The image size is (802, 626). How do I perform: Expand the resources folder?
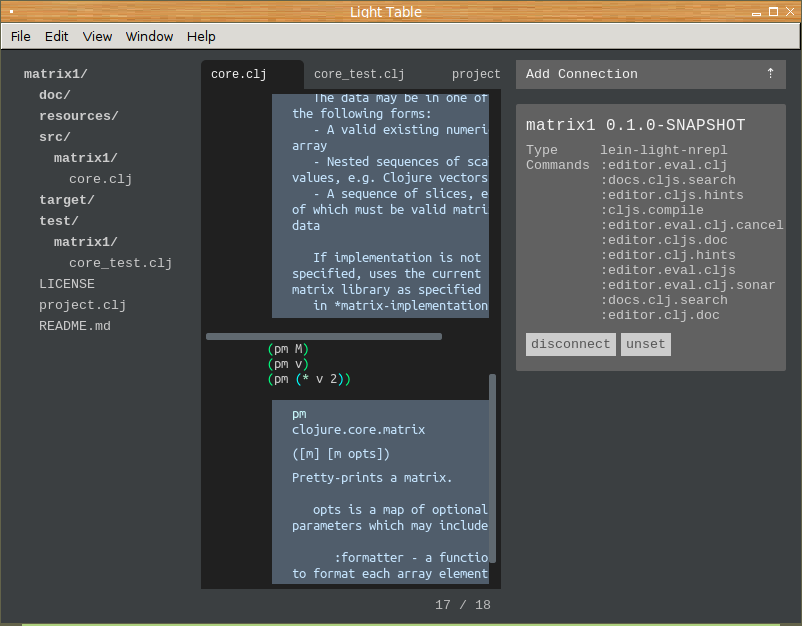pyautogui.click(x=79, y=116)
